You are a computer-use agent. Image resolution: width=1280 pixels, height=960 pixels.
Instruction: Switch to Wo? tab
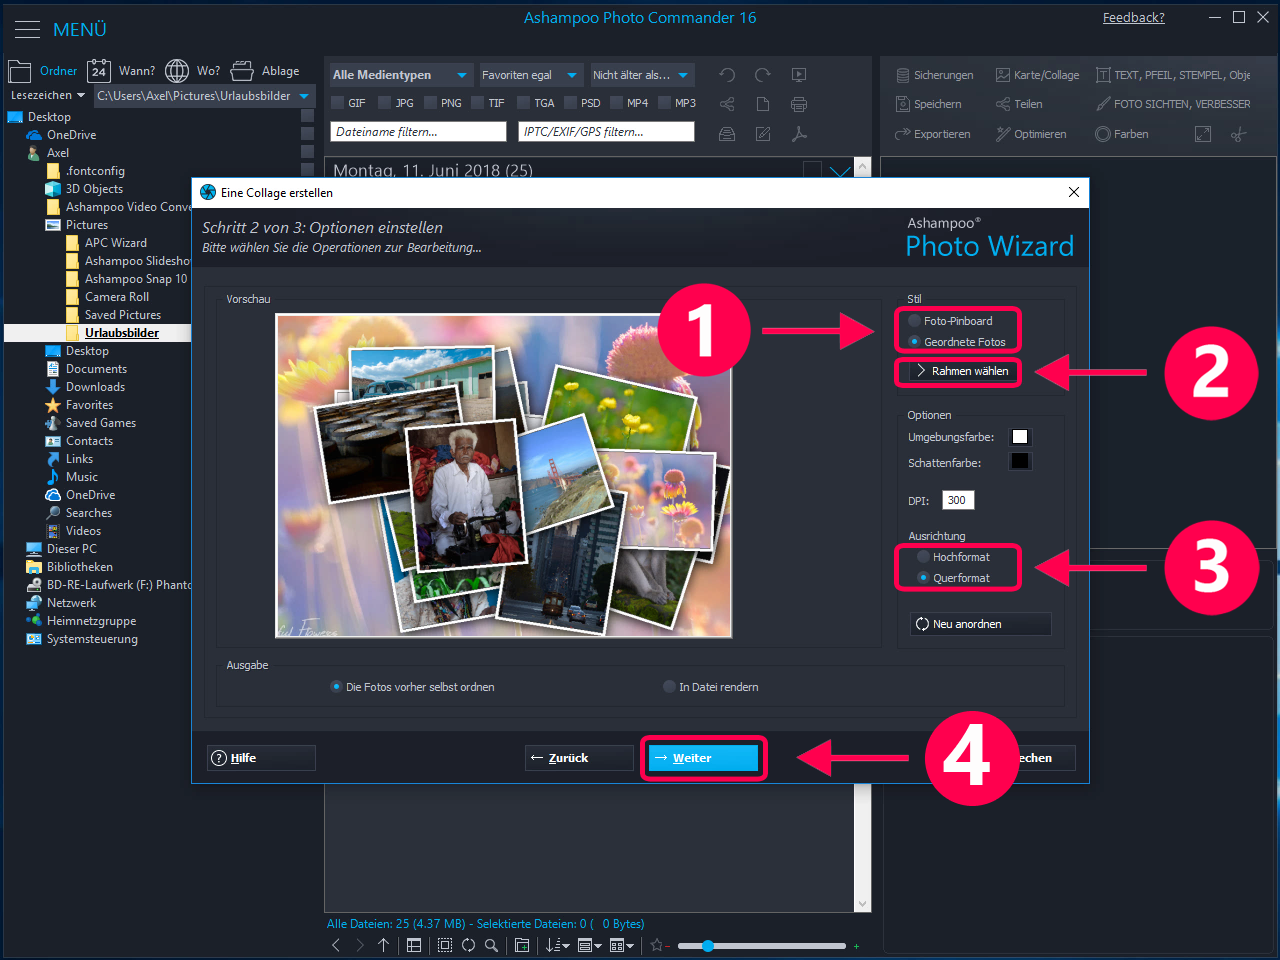coord(192,71)
